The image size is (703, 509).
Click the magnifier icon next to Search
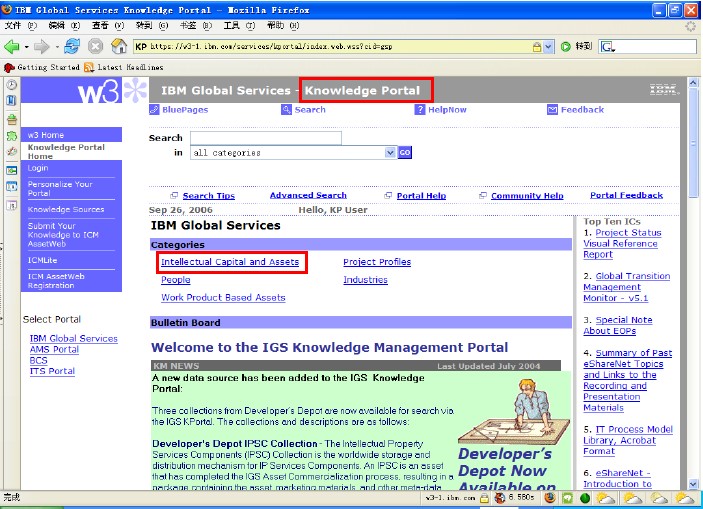(286, 109)
